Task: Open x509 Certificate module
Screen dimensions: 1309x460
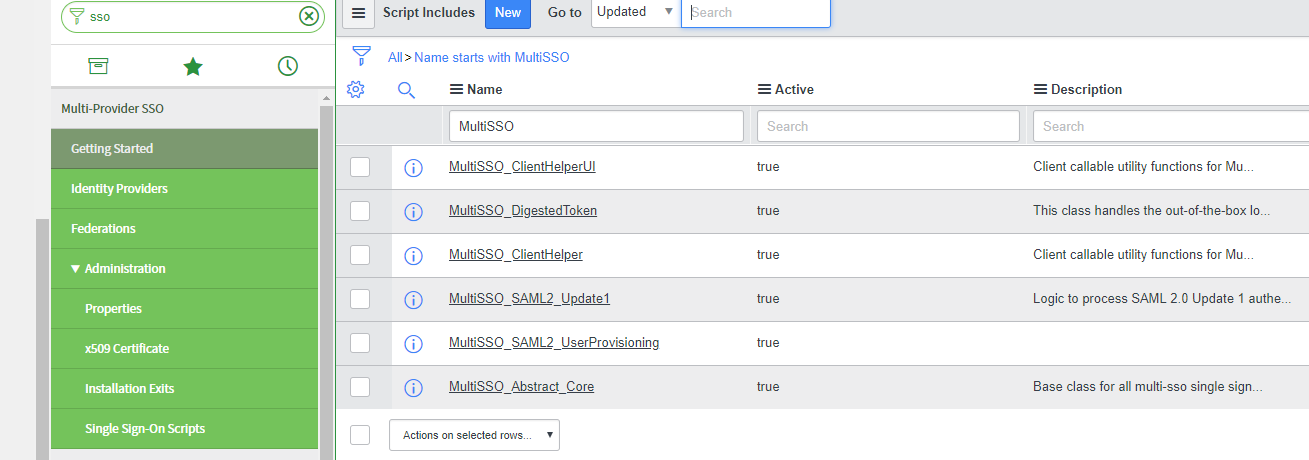Action: 184,349
